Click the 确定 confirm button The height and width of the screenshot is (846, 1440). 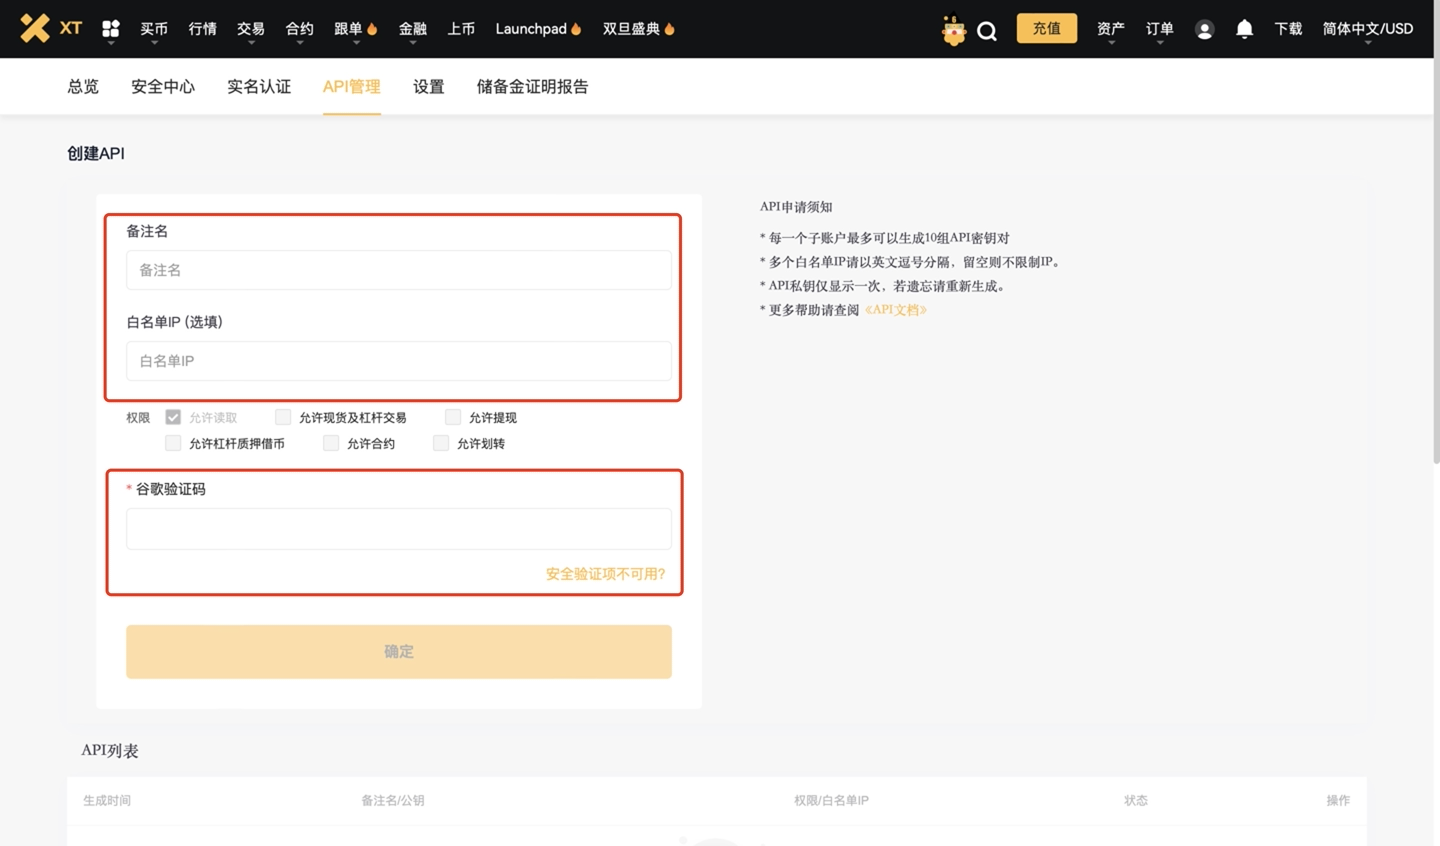399,652
